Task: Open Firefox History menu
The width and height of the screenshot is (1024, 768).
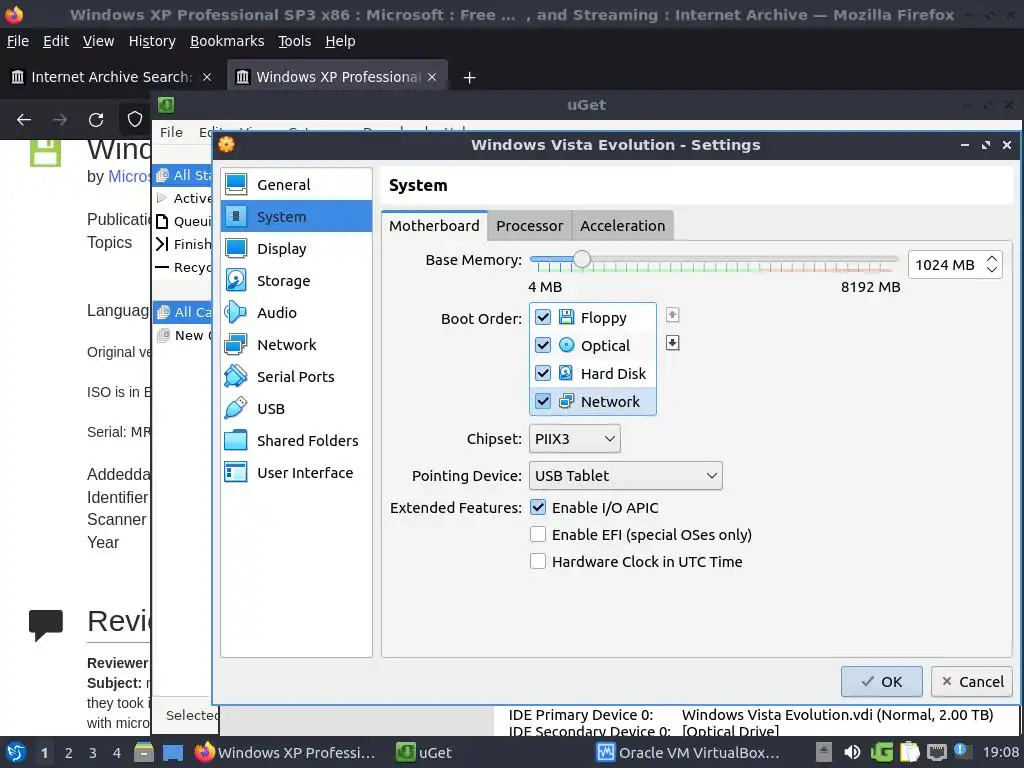Action: click(152, 41)
